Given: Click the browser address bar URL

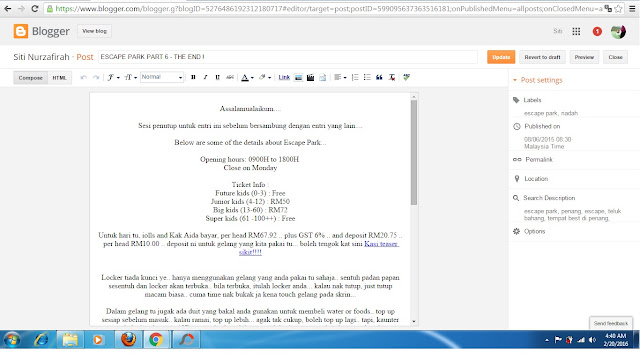Looking at the screenshot, I should click(329, 8).
